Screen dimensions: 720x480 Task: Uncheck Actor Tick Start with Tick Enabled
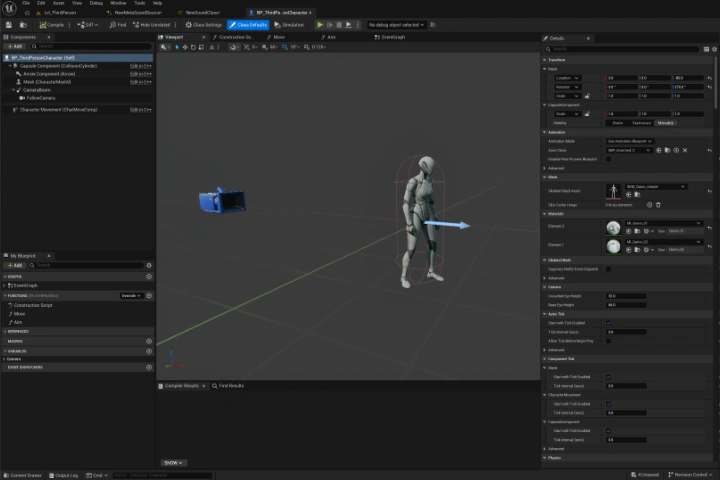(608, 323)
